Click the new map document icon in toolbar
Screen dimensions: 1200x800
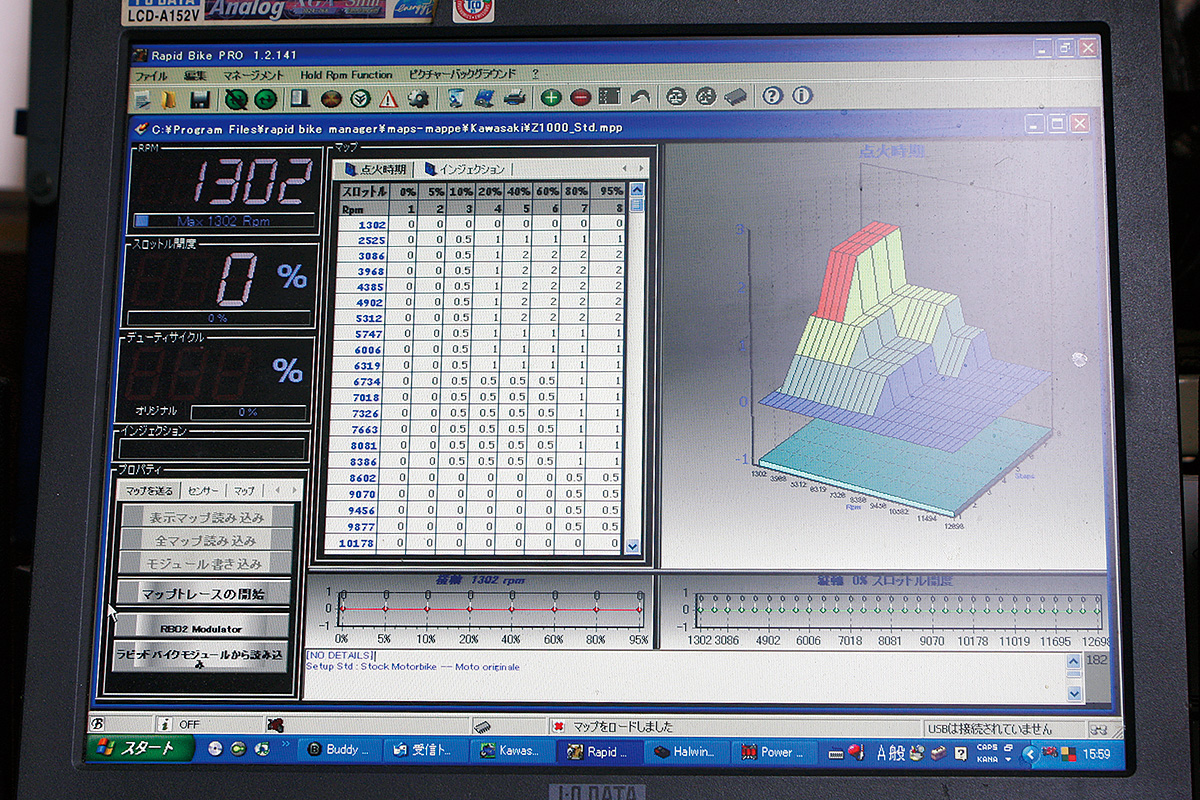click(143, 98)
